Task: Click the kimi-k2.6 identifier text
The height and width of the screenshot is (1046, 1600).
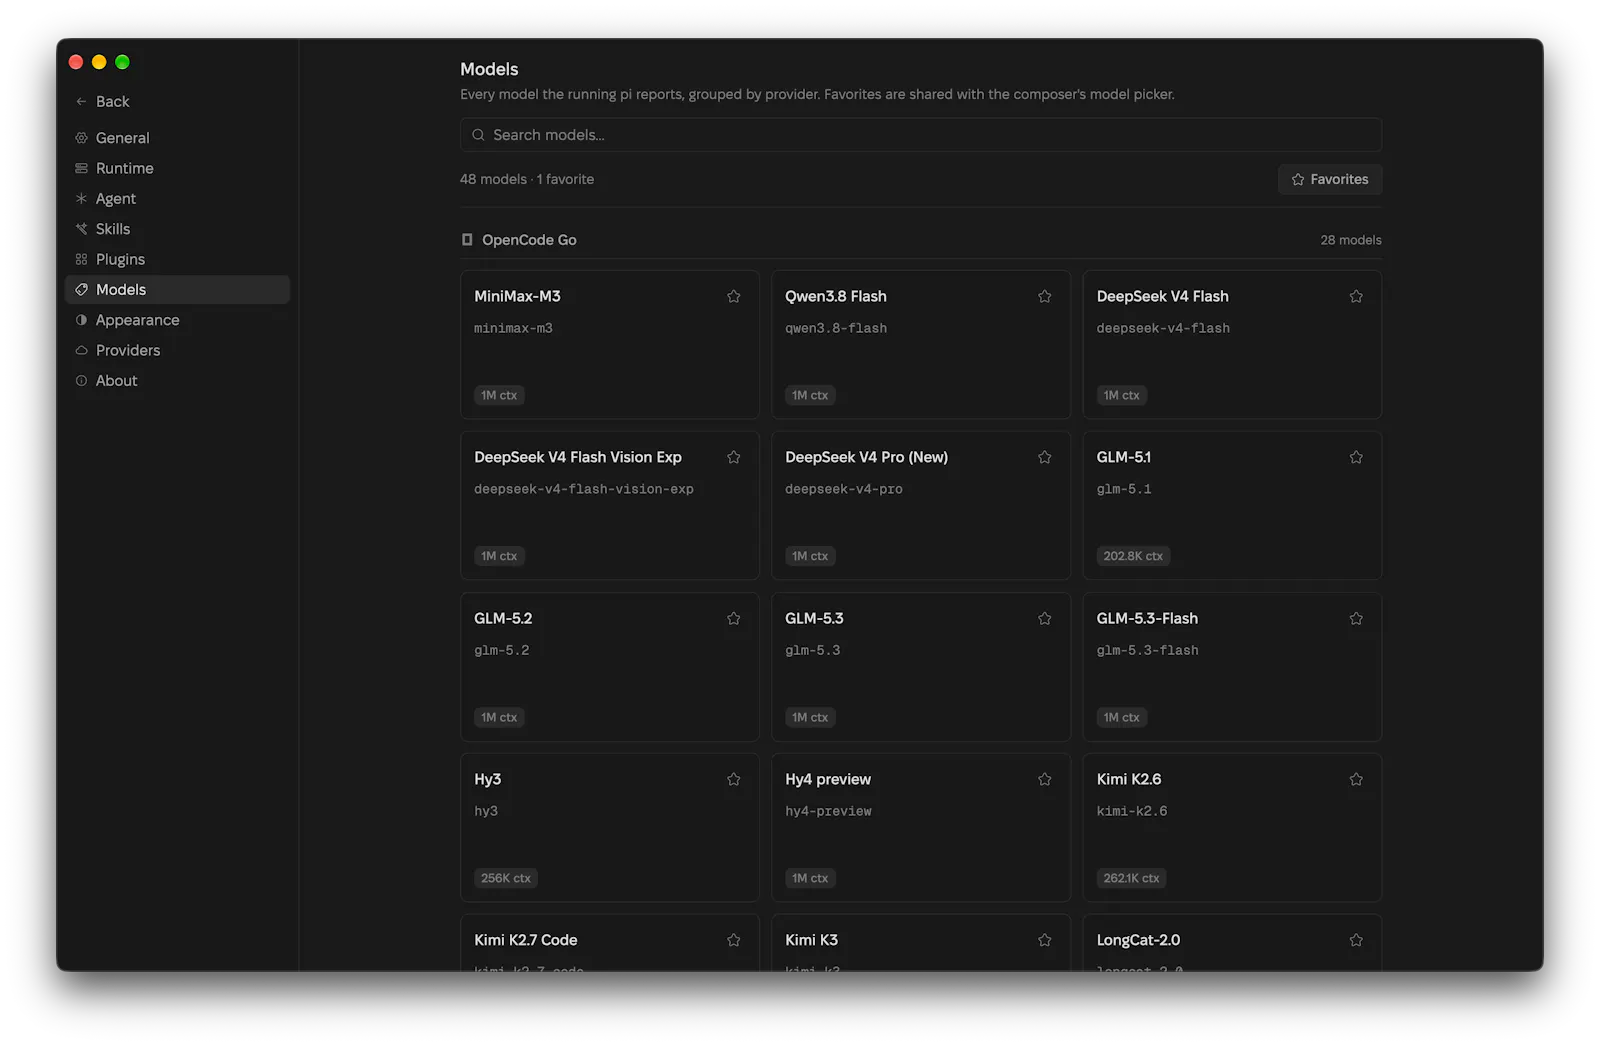Action: coord(1132,811)
